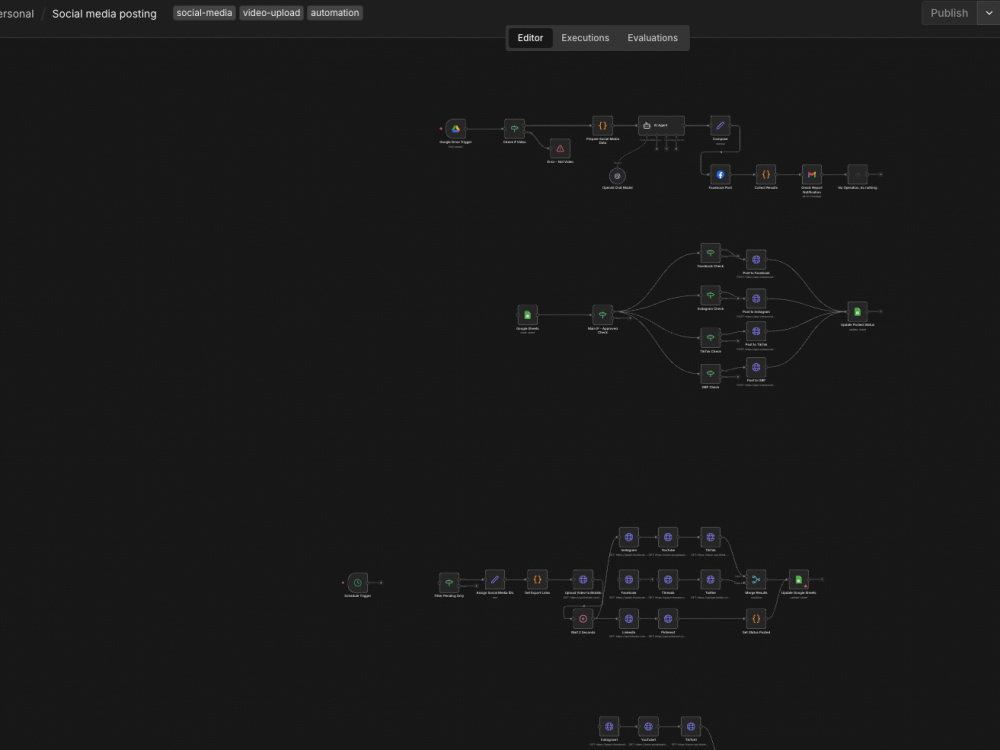This screenshot has height=750, width=1000.
Task: Select the Set Status Posted code node
Action: [x=756, y=619]
